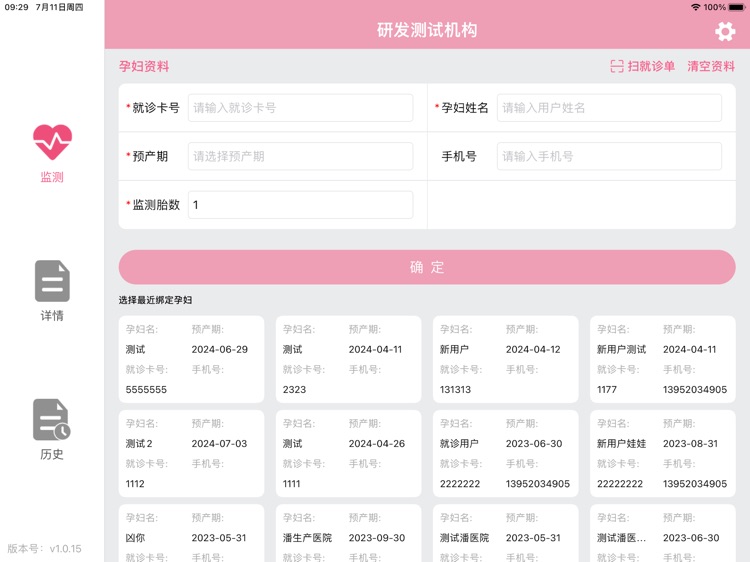Open the 预产期 date selector field
This screenshot has height=562, width=750.
point(300,156)
